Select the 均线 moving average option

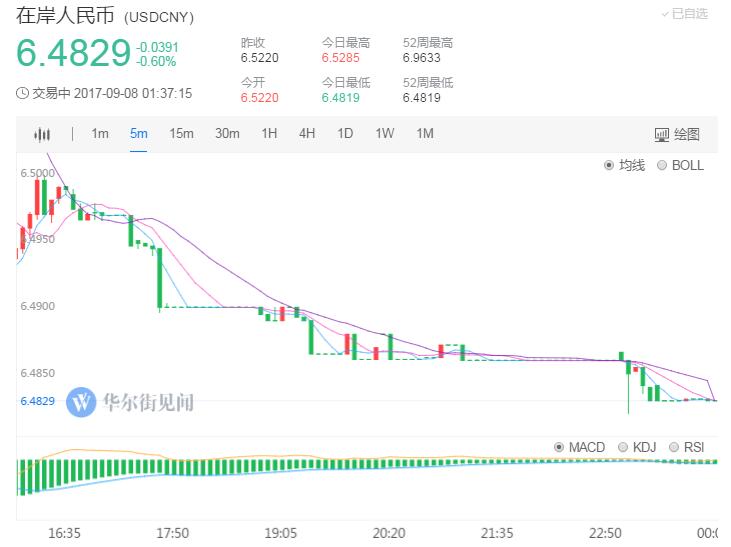609,165
